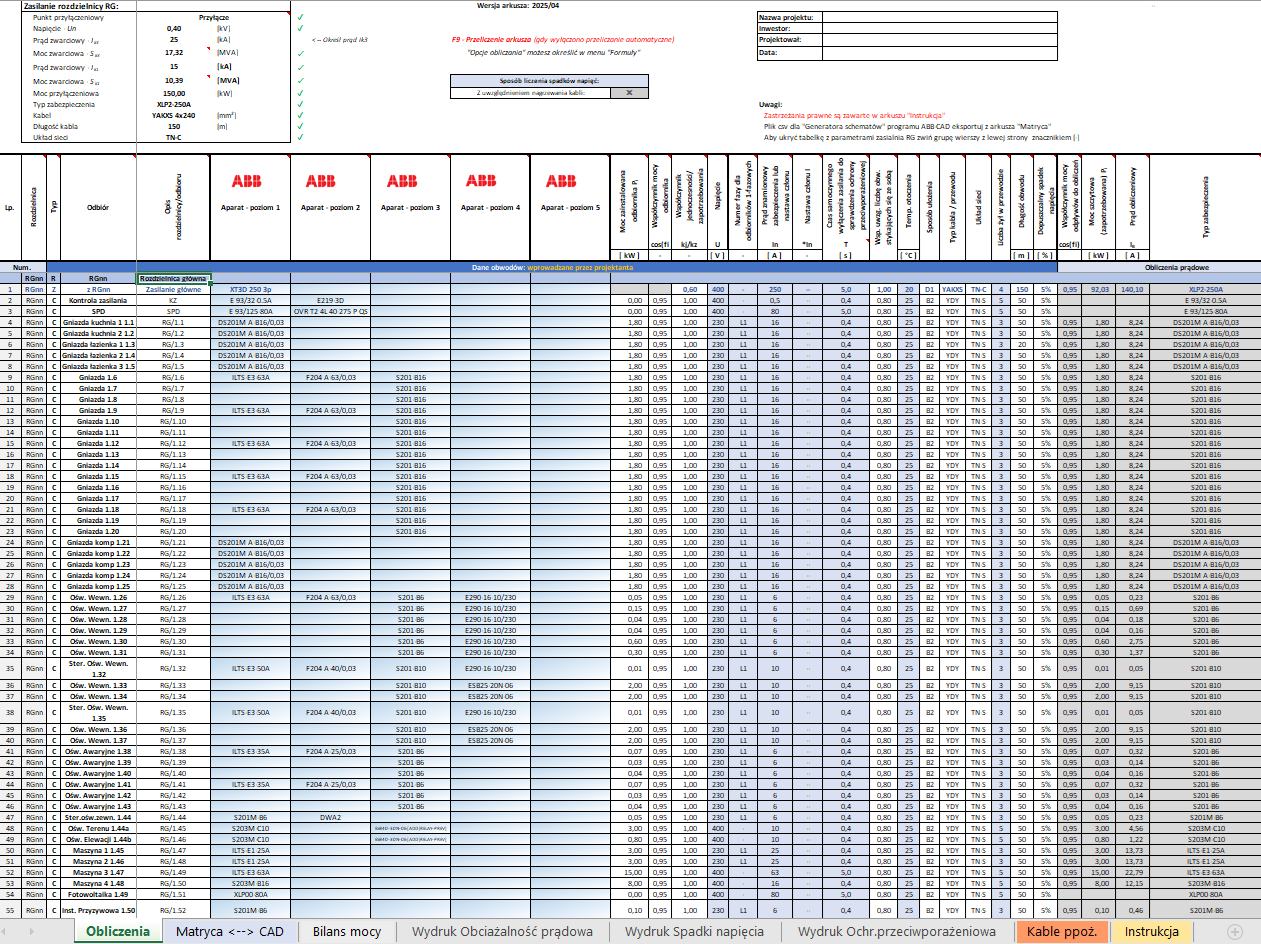
Task: Select the Zasilanie główne cell
Action: click(174, 289)
